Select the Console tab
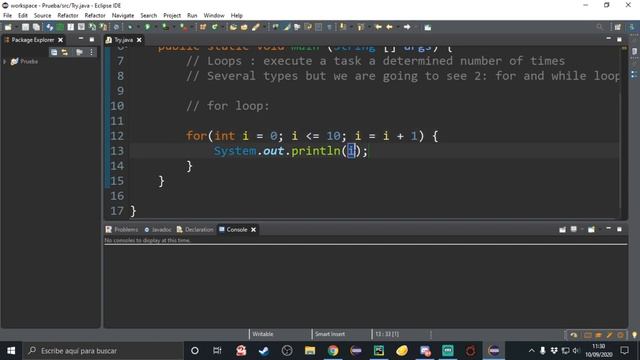This screenshot has width=640, height=360. point(233,229)
